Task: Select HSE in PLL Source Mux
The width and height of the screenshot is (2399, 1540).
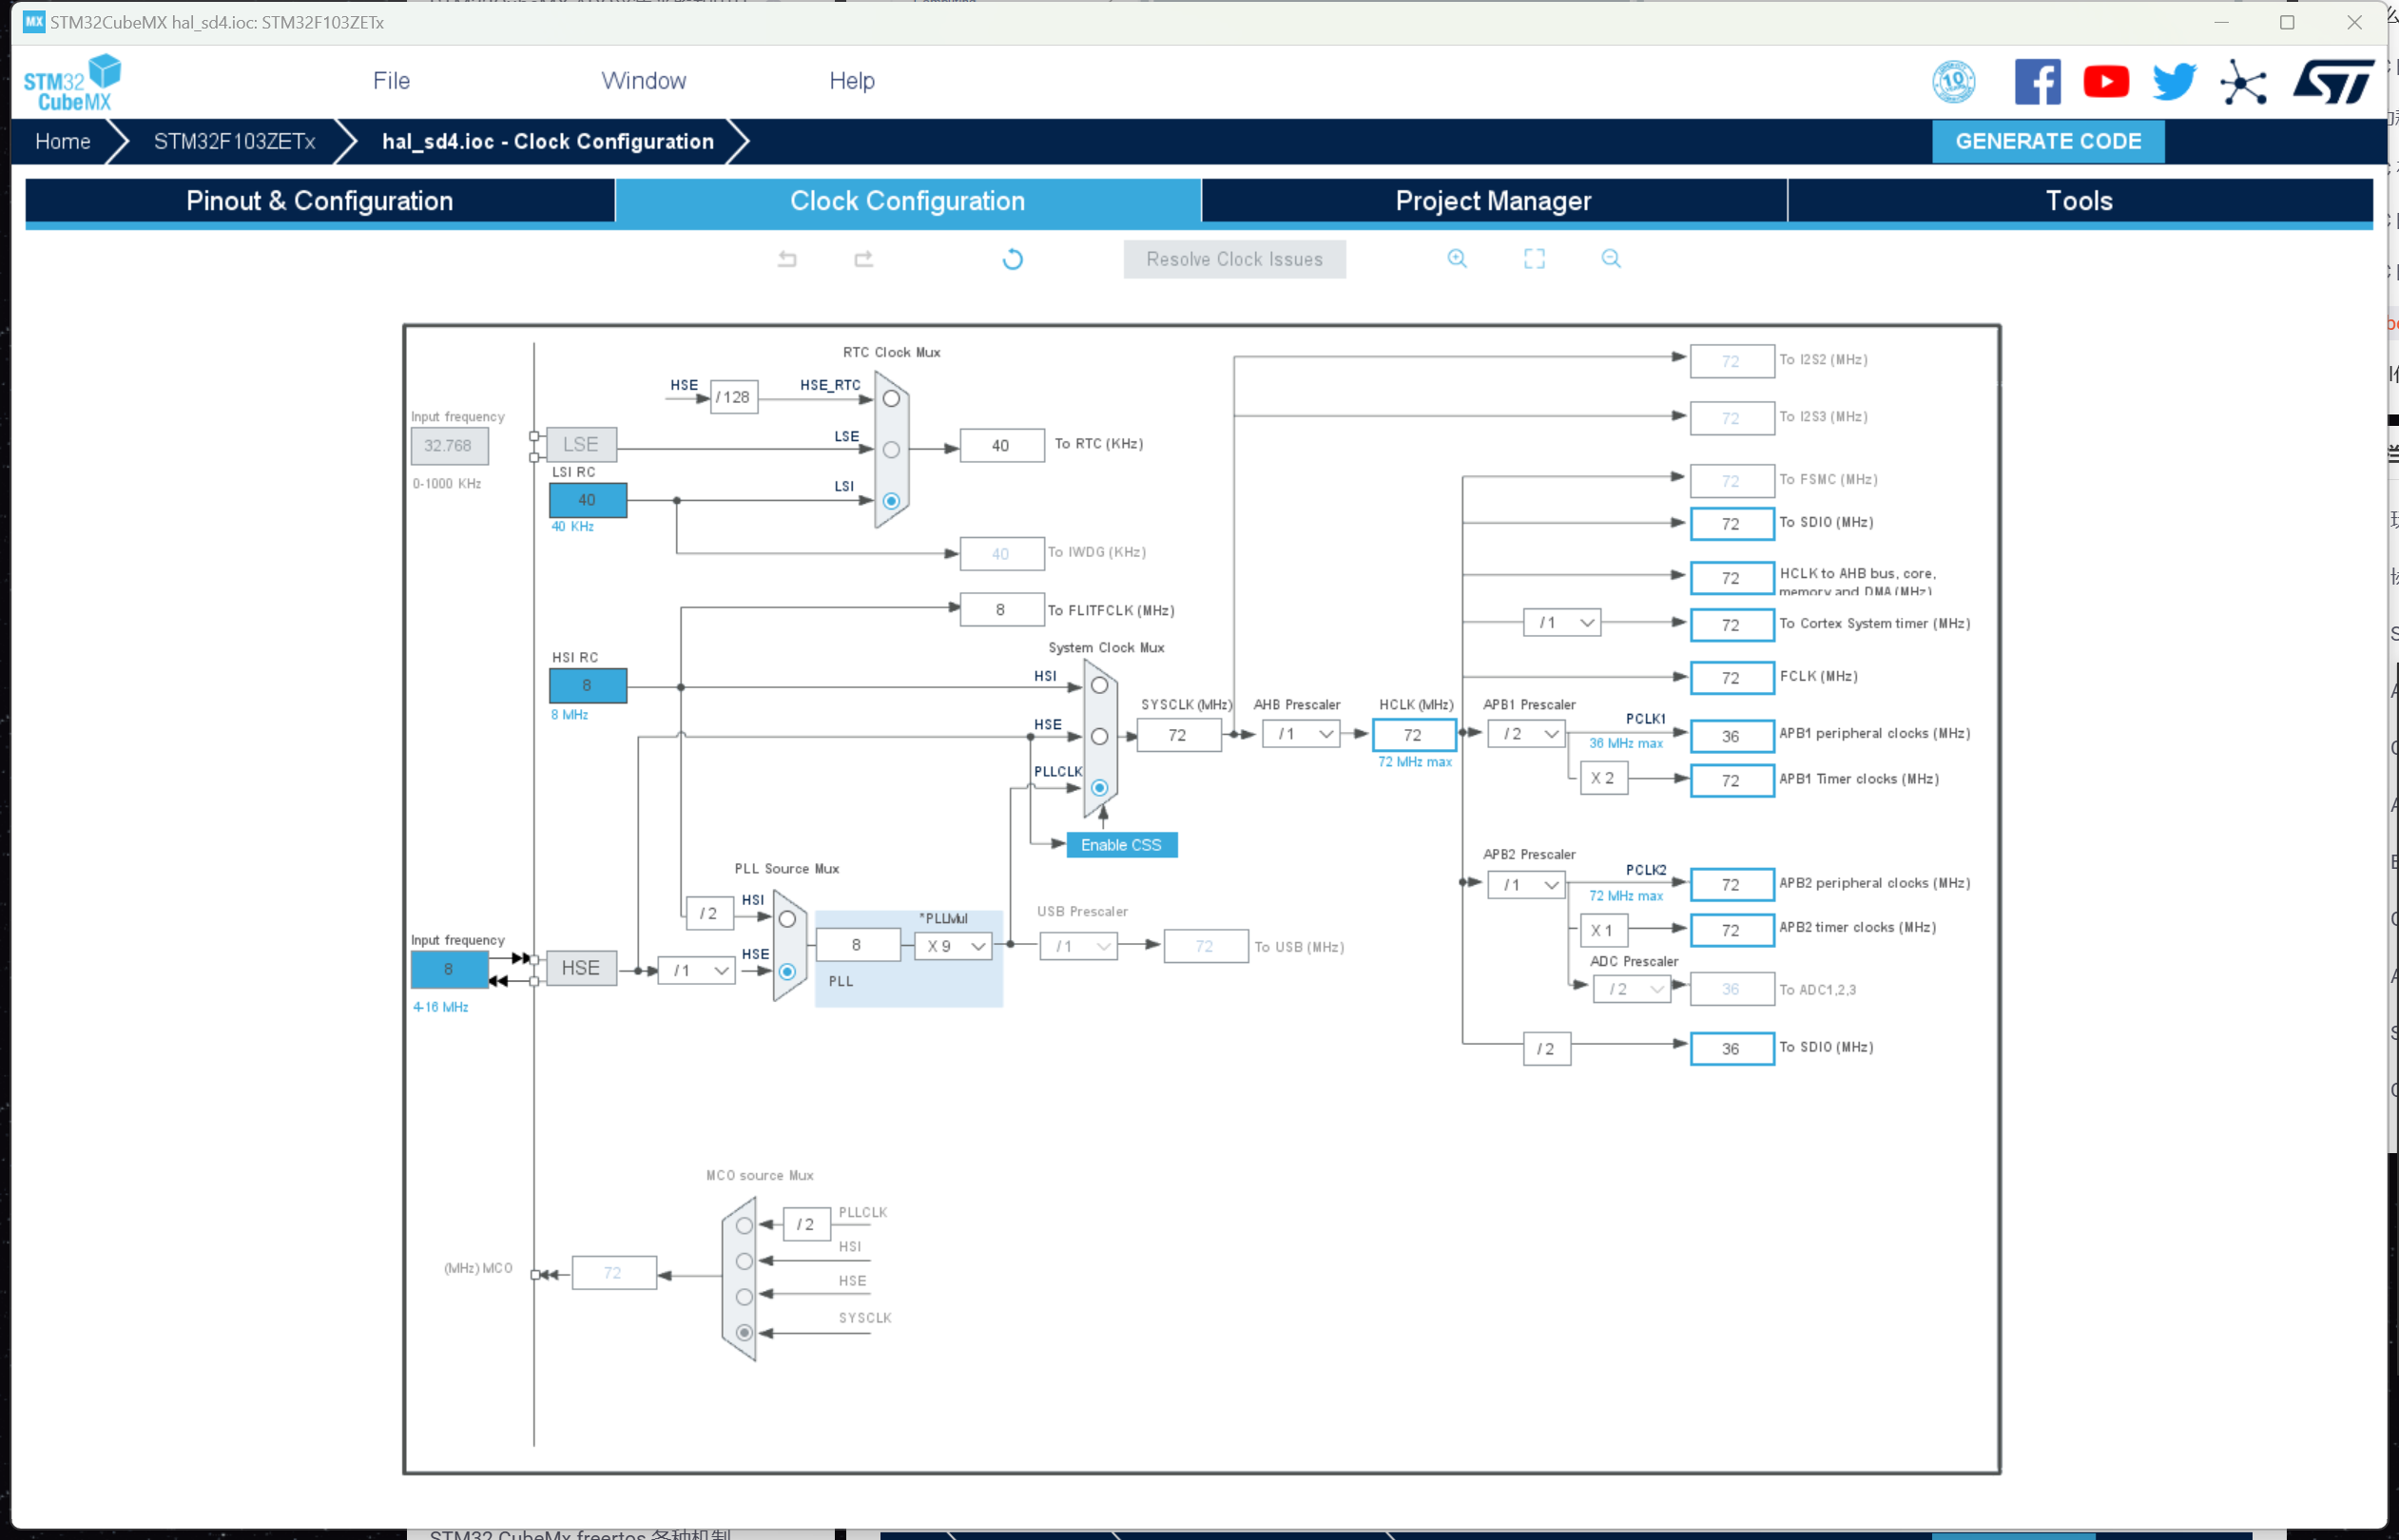Action: (x=787, y=971)
